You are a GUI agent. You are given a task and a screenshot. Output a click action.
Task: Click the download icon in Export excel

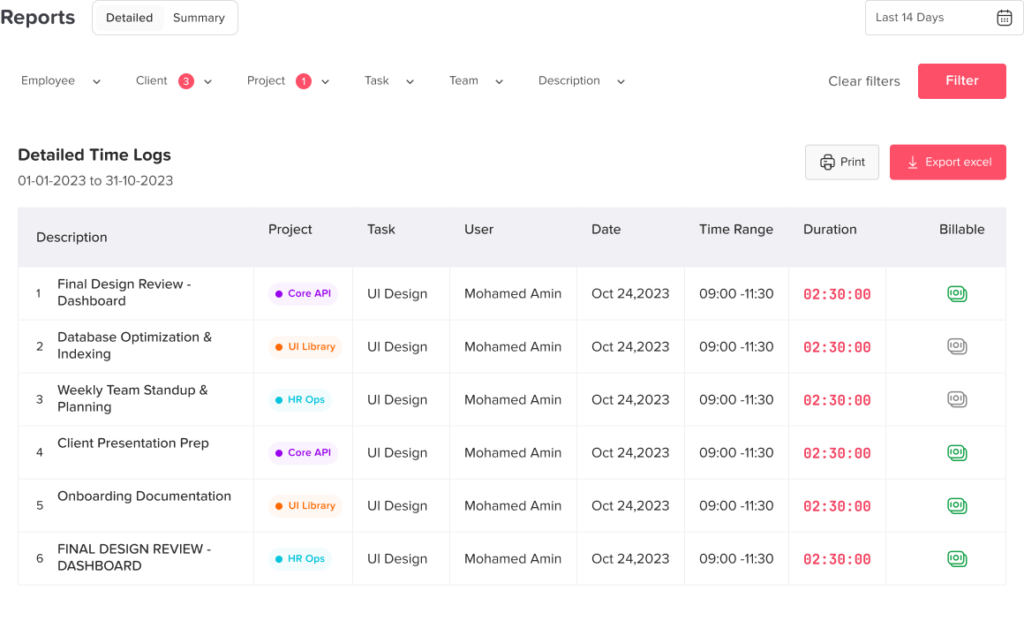pyautogui.click(x=912, y=162)
